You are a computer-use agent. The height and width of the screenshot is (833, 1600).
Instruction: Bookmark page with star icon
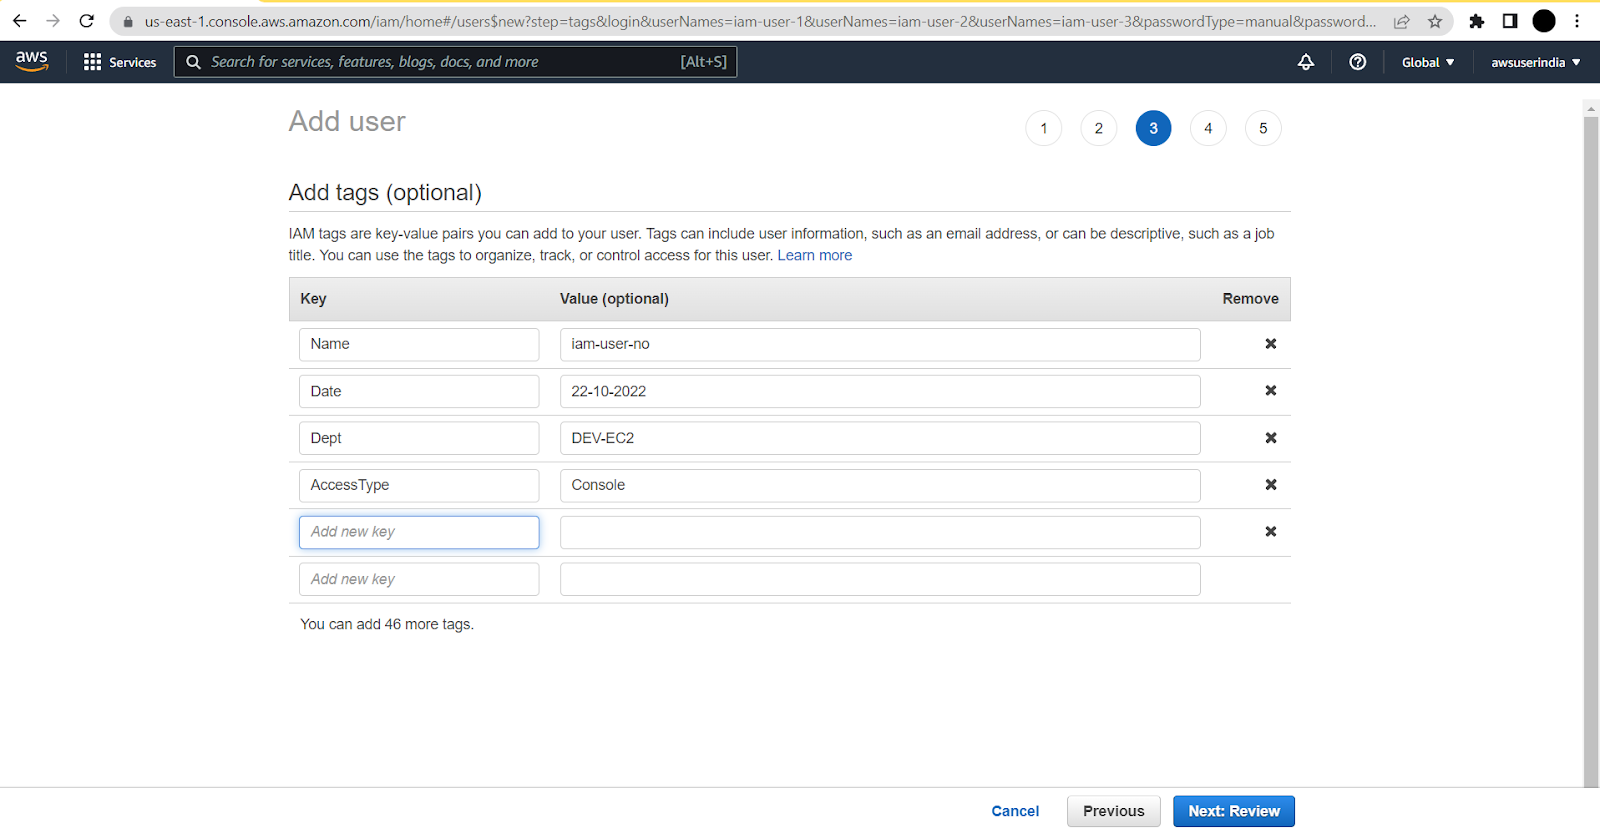point(1435,21)
